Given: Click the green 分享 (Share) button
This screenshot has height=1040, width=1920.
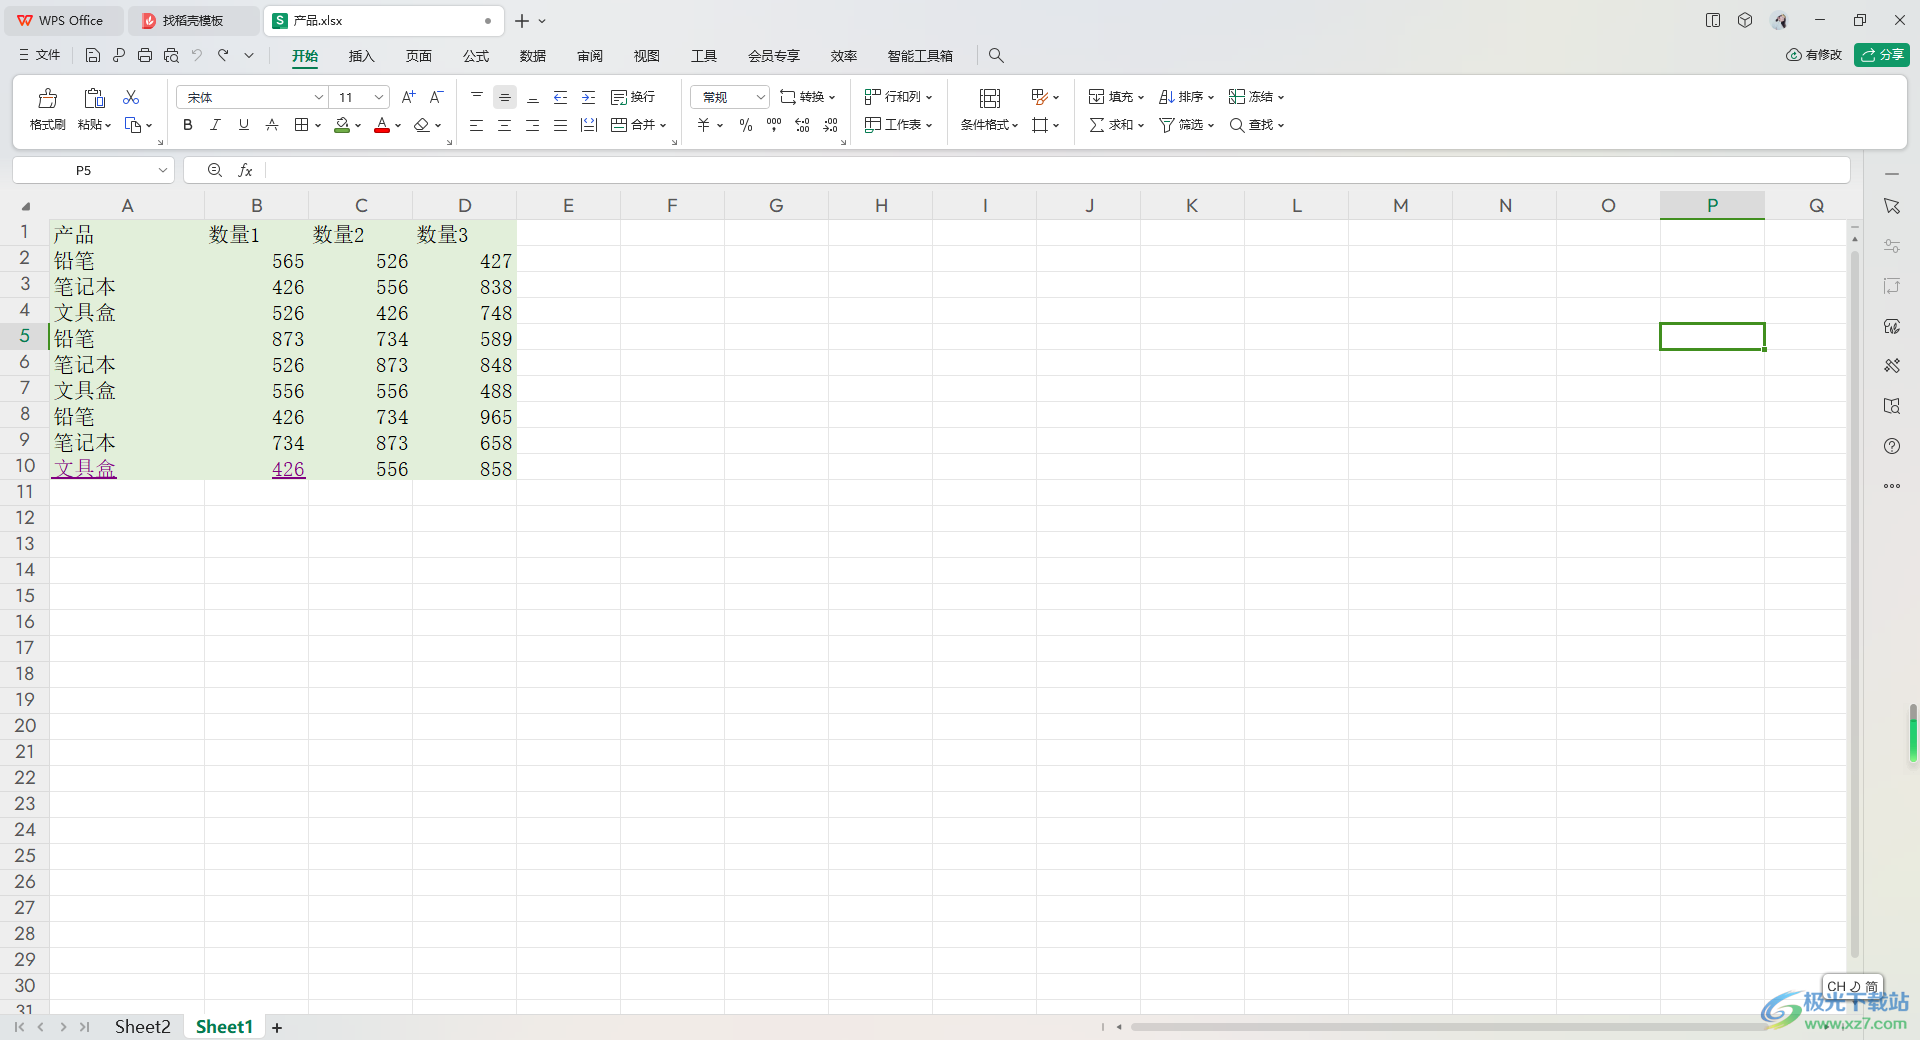Looking at the screenshot, I should (1881, 55).
